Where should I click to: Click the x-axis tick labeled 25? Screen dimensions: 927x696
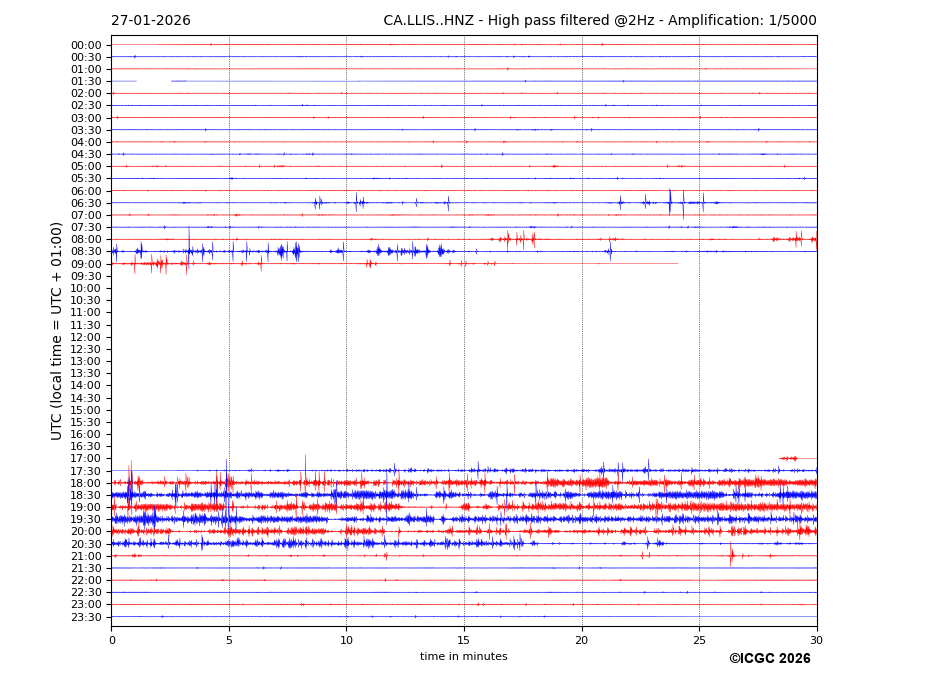pos(699,640)
